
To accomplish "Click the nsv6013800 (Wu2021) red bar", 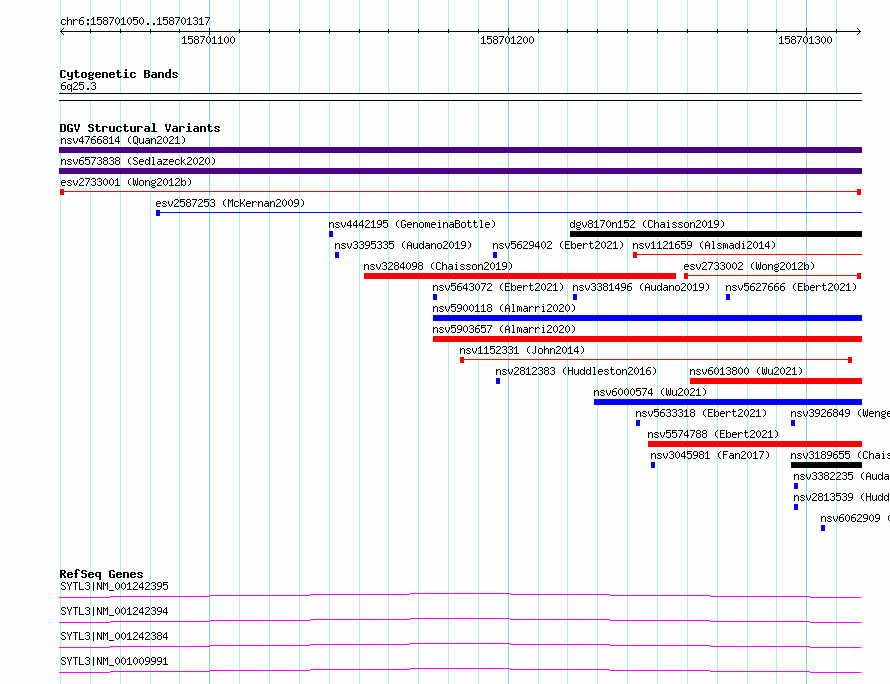I will point(776,381).
